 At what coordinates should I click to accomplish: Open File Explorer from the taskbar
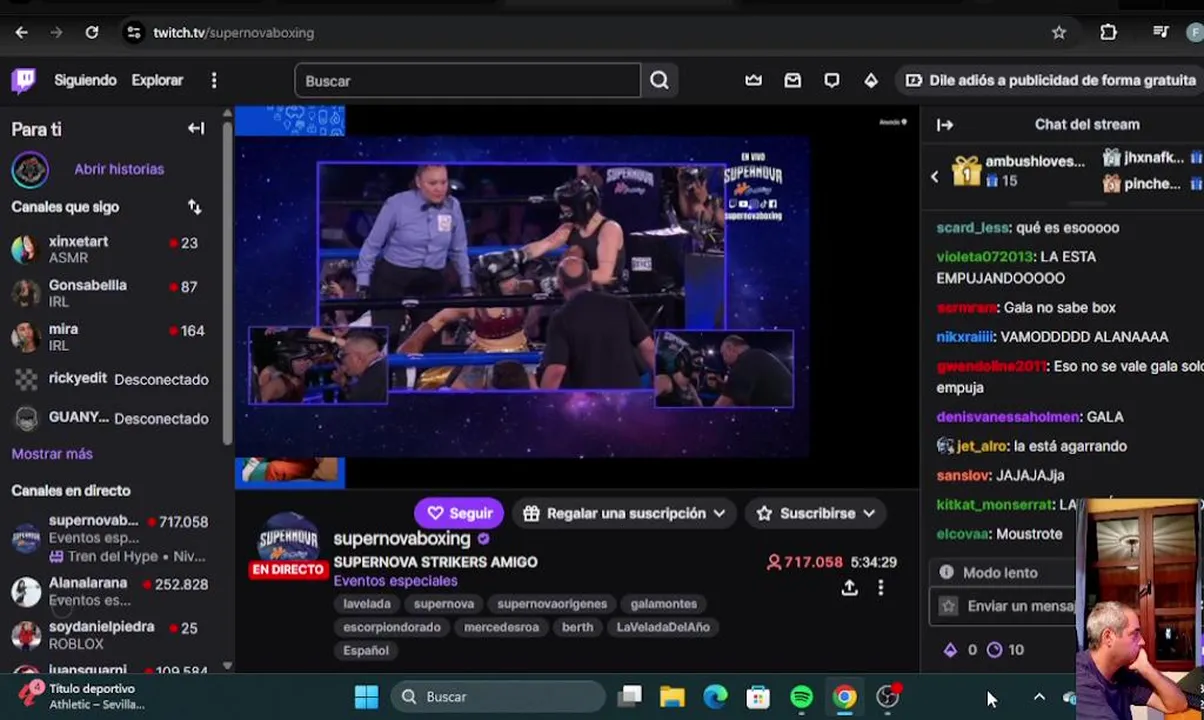[x=672, y=697]
